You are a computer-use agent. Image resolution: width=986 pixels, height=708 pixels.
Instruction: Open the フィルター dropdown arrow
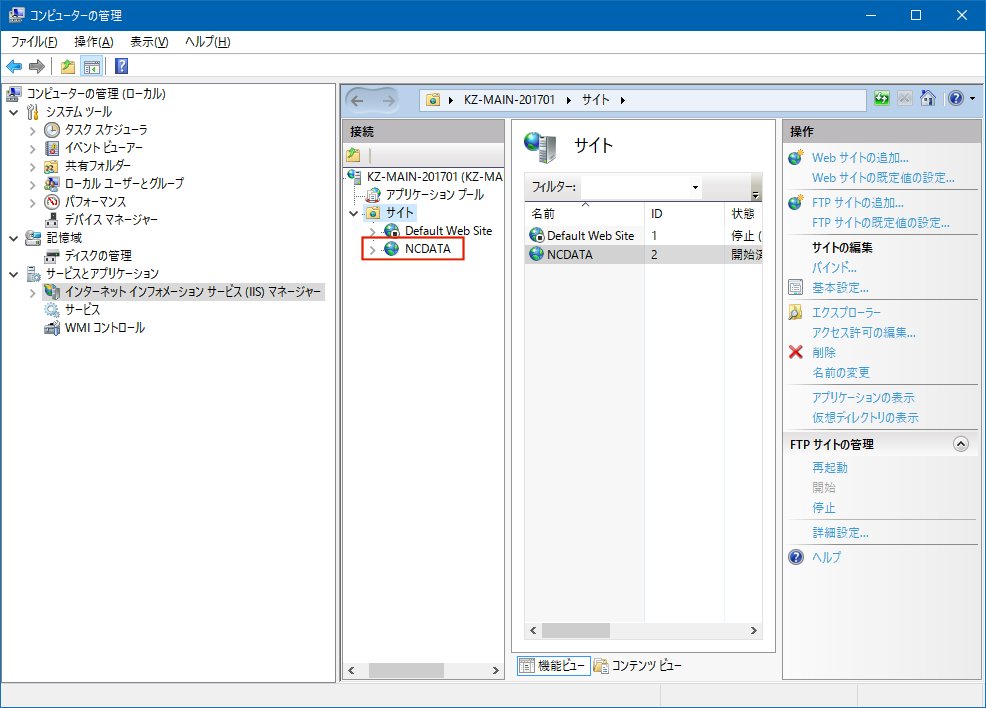tap(695, 187)
